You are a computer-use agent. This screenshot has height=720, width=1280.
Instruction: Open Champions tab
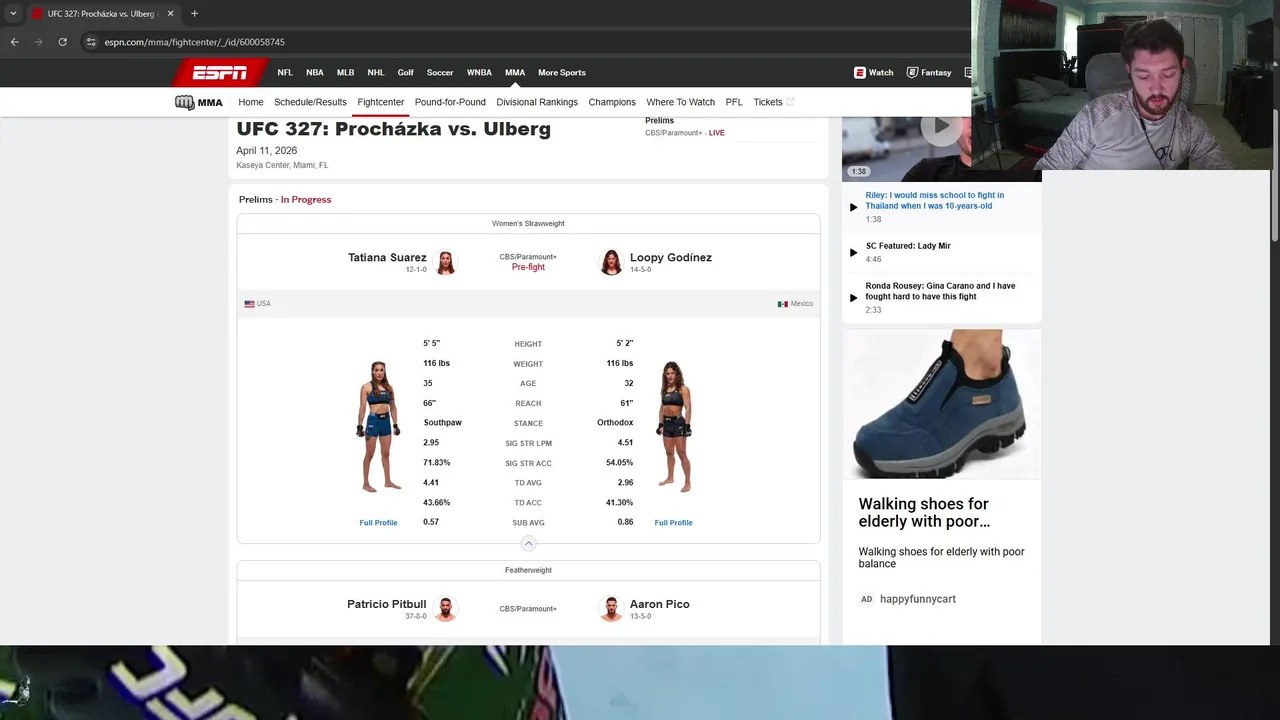click(x=612, y=102)
